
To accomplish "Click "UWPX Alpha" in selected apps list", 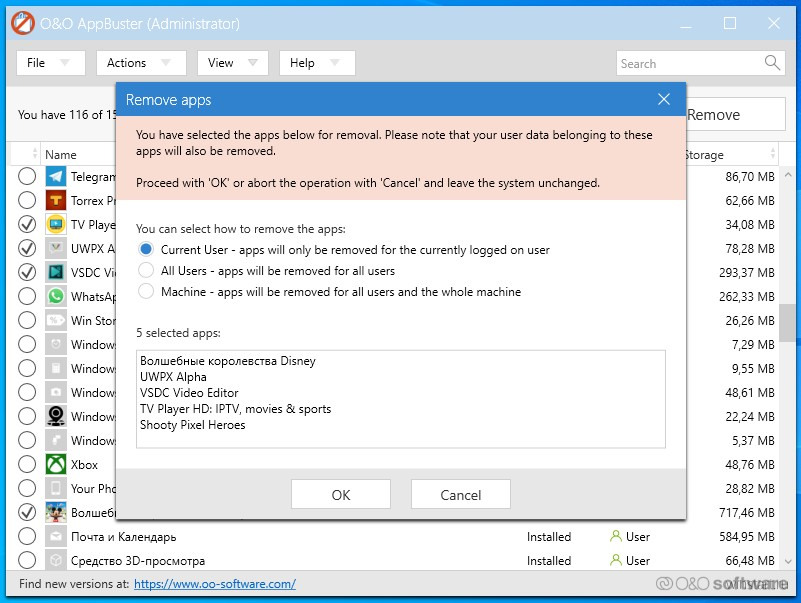I will click(173, 377).
